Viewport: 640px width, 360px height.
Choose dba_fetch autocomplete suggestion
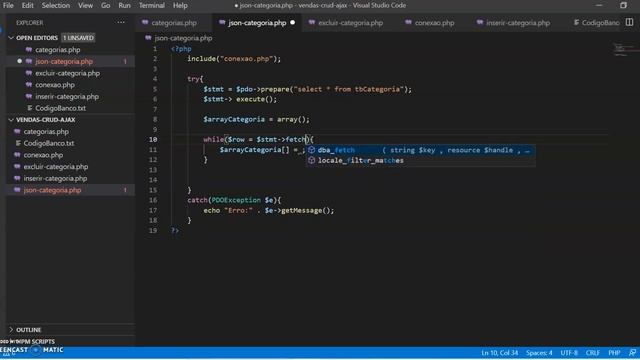pyautogui.click(x=421, y=150)
